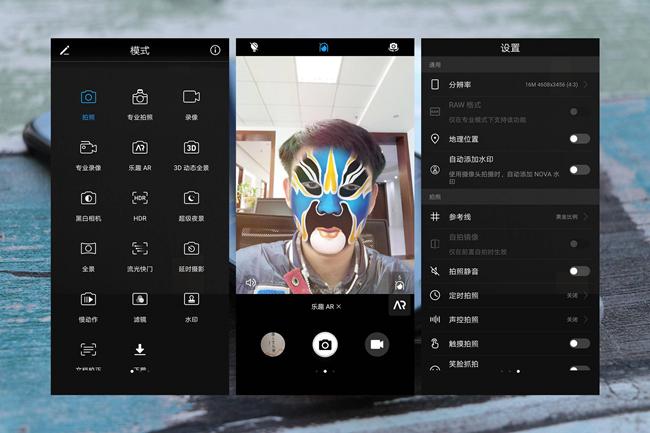Viewport: 650px width, 433px height.
Task: Toggle the disabled 自拍镜像 mirror switch
Action: click(x=580, y=244)
